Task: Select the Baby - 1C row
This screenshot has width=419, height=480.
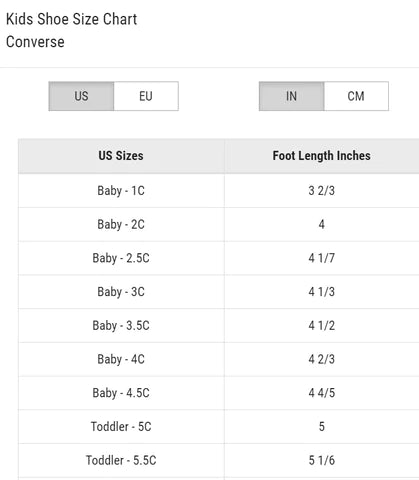Action: tap(219, 191)
